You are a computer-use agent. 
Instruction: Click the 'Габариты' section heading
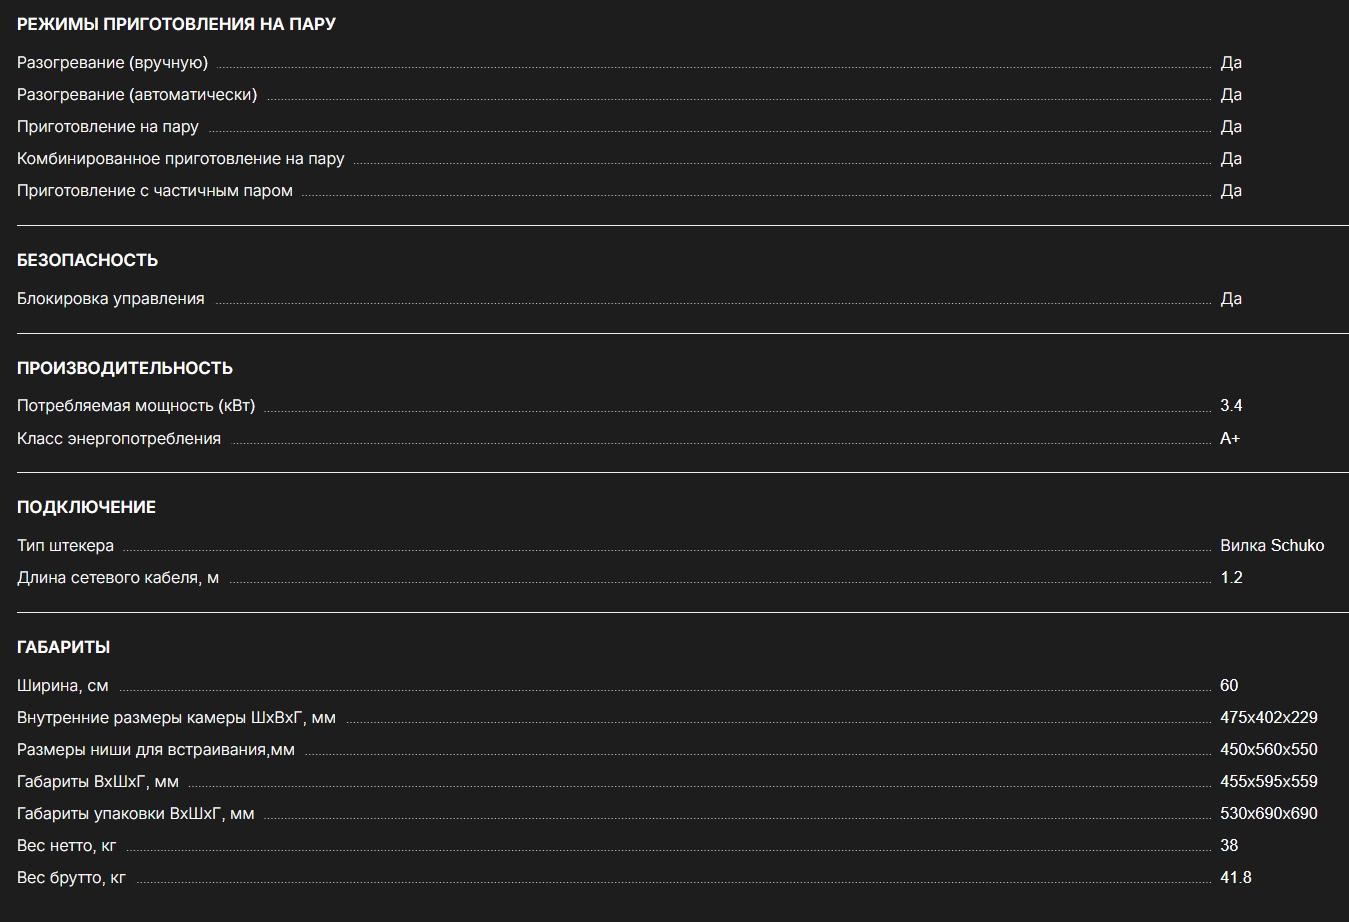(63, 647)
